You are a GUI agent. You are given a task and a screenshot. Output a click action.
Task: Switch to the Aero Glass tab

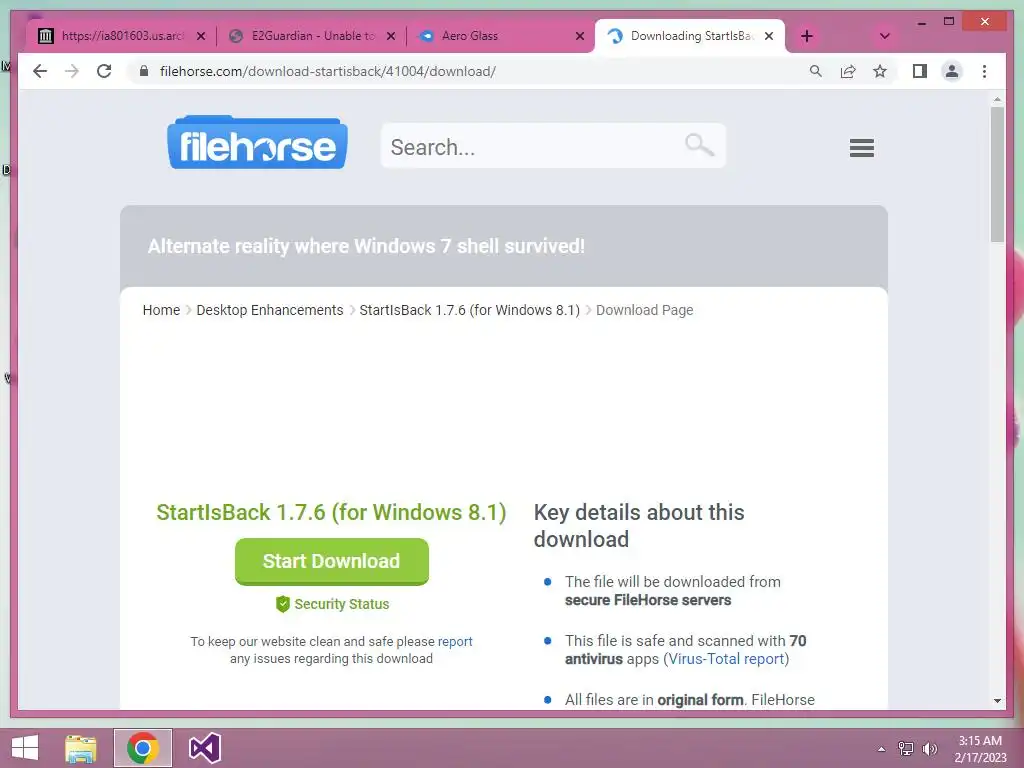coord(500,36)
